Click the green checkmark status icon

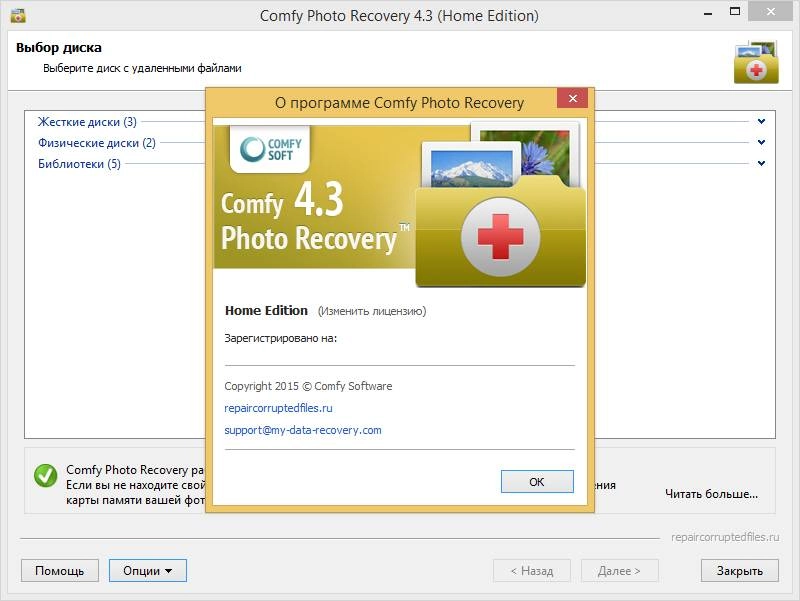click(x=45, y=475)
